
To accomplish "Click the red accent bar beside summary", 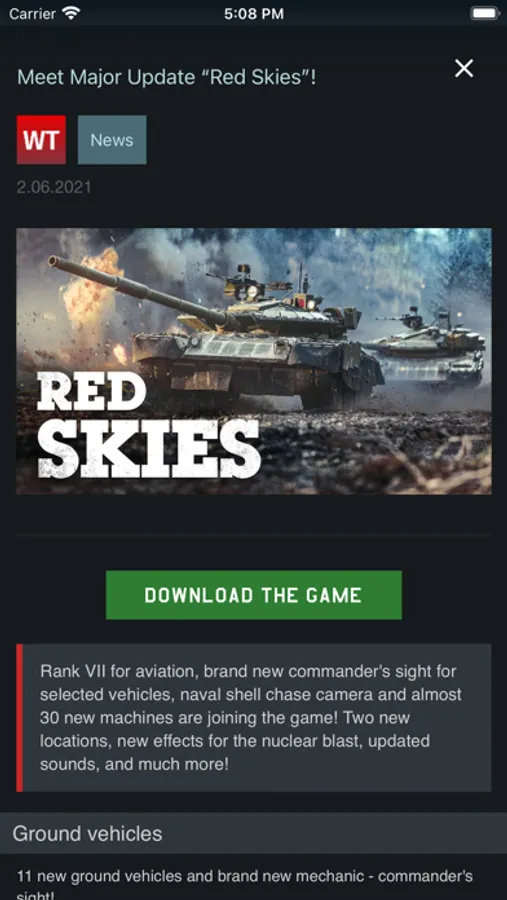I will 20,717.
